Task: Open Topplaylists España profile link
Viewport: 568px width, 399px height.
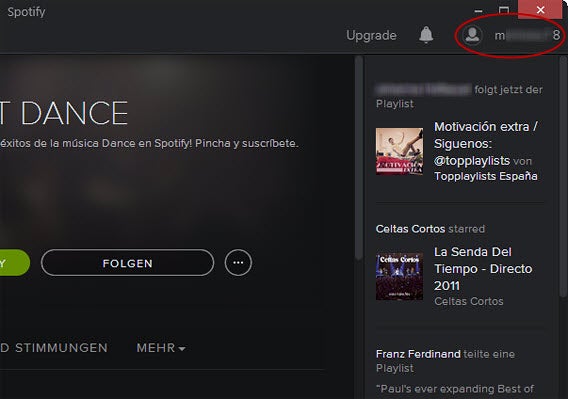Action: 485,176
